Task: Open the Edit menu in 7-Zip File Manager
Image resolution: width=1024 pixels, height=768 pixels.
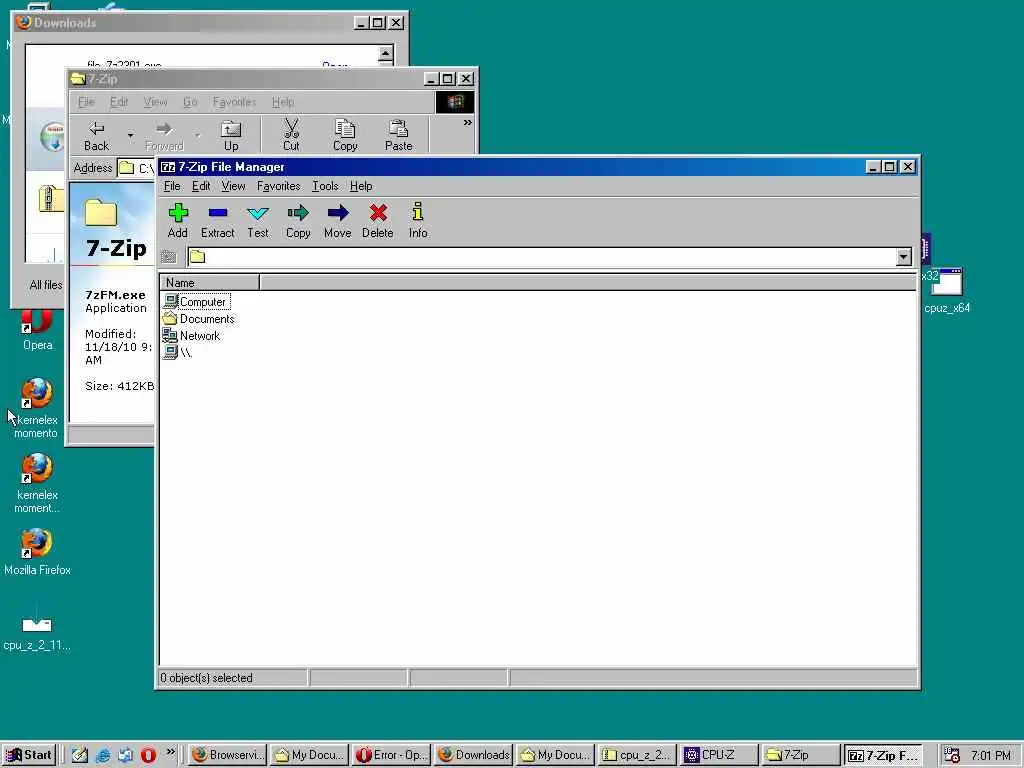Action: click(x=200, y=186)
